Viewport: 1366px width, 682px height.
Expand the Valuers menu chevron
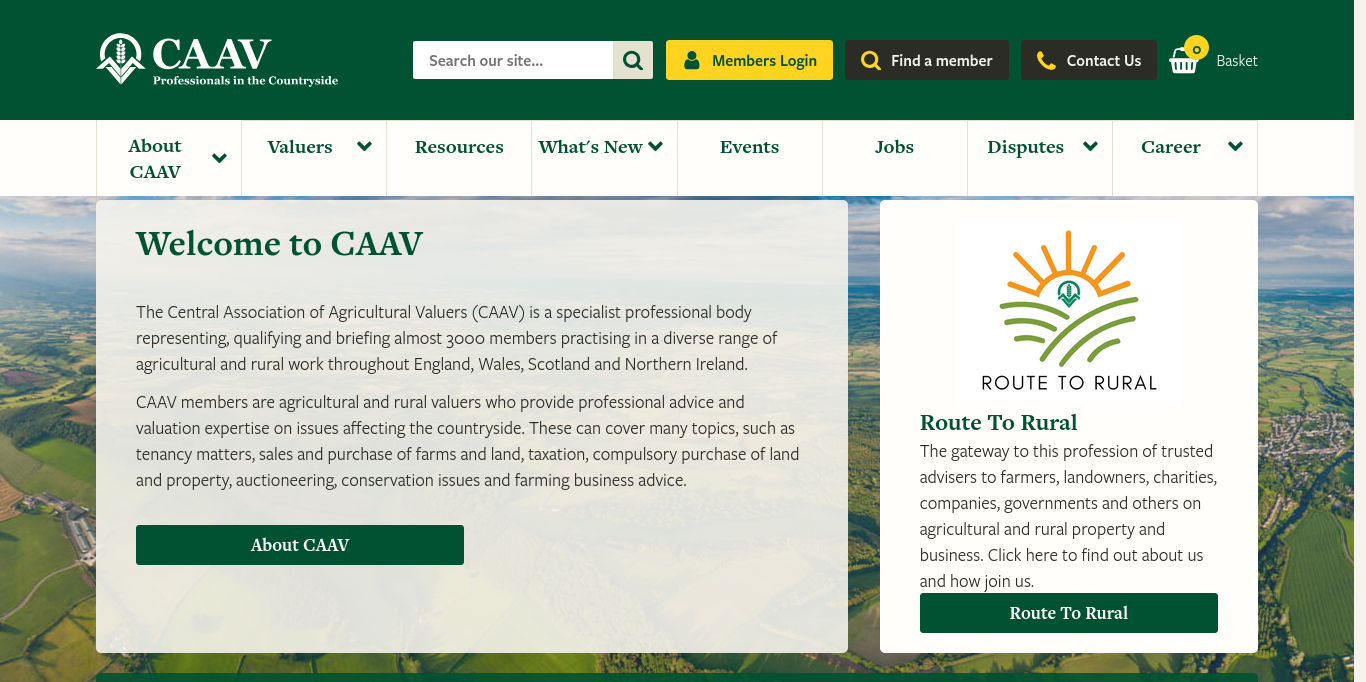pyautogui.click(x=364, y=147)
